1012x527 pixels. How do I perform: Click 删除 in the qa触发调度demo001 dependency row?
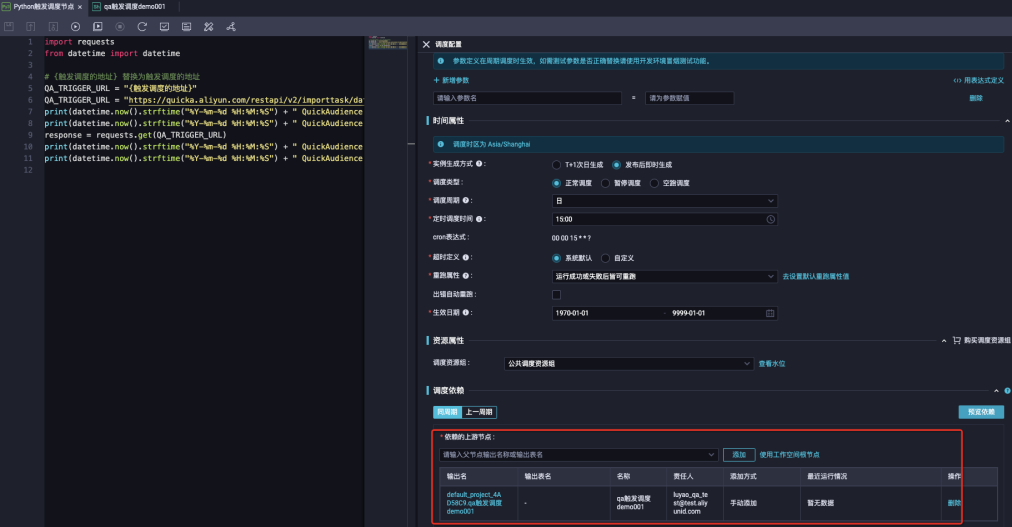954,503
